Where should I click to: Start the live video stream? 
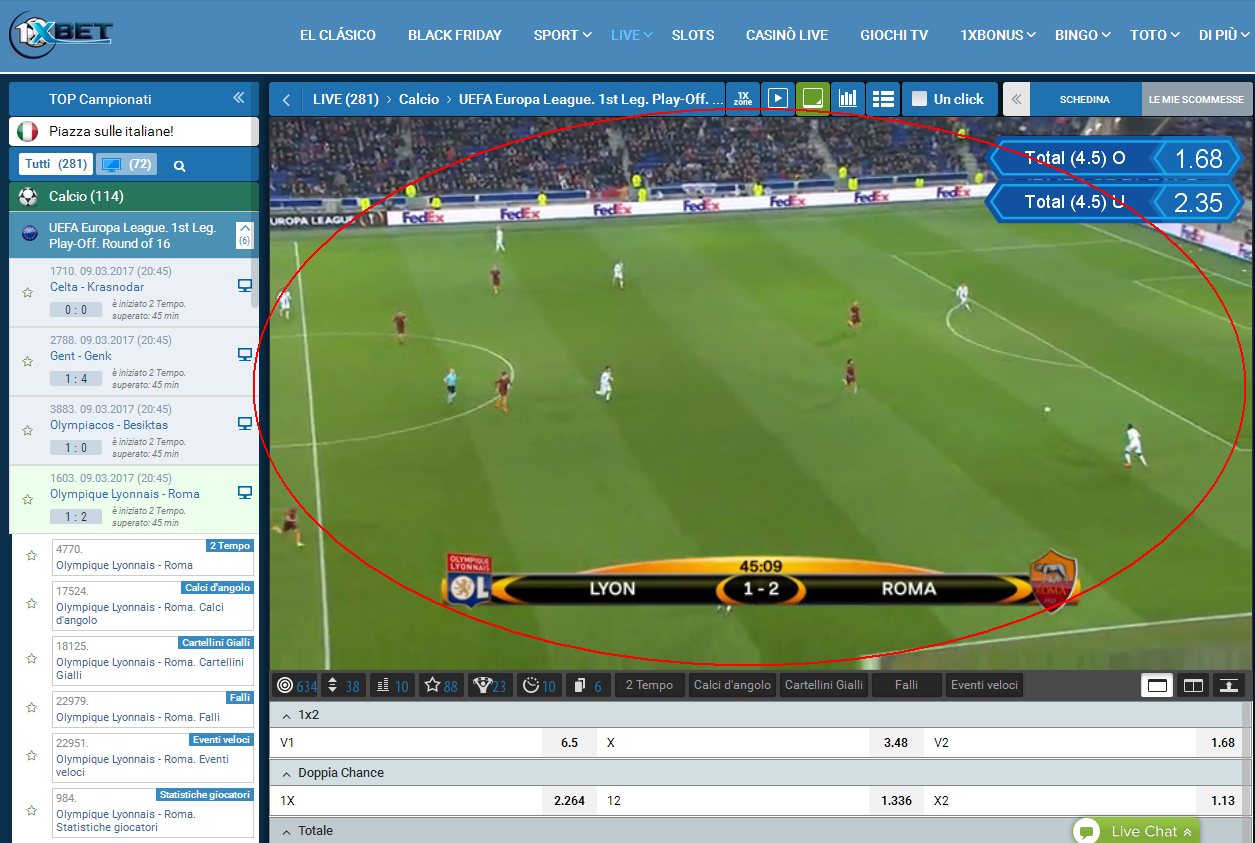[x=777, y=99]
